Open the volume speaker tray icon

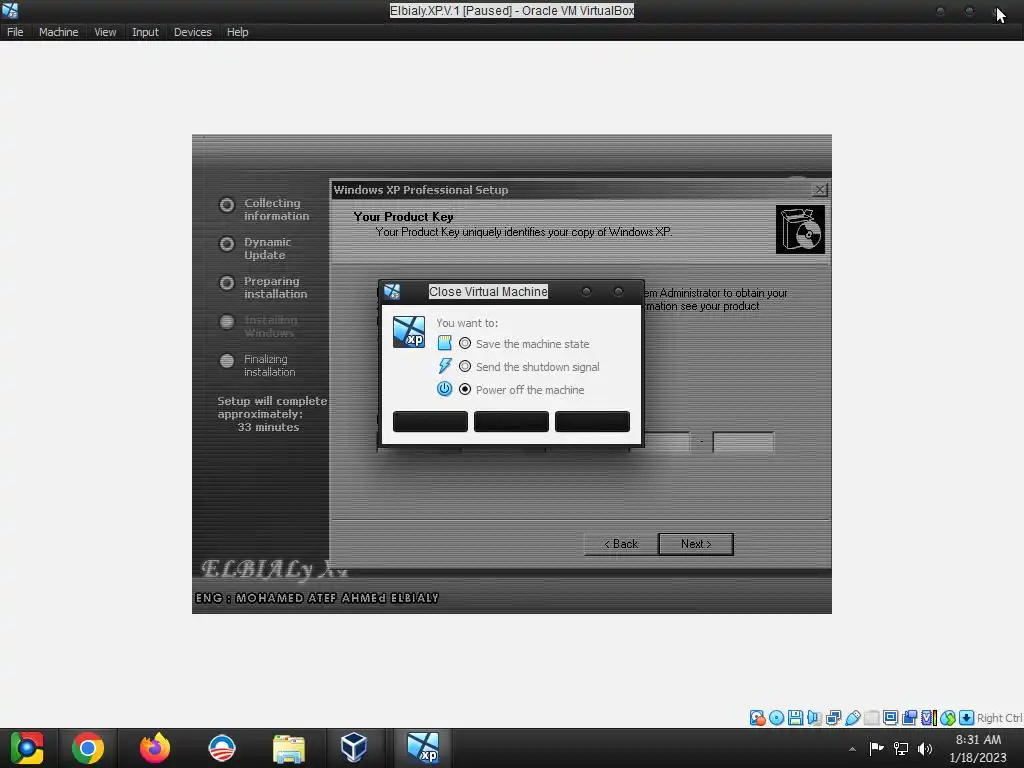point(925,748)
